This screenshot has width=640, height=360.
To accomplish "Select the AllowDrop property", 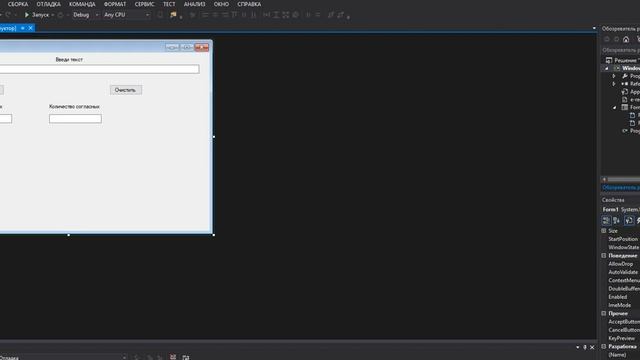I will coord(620,264).
